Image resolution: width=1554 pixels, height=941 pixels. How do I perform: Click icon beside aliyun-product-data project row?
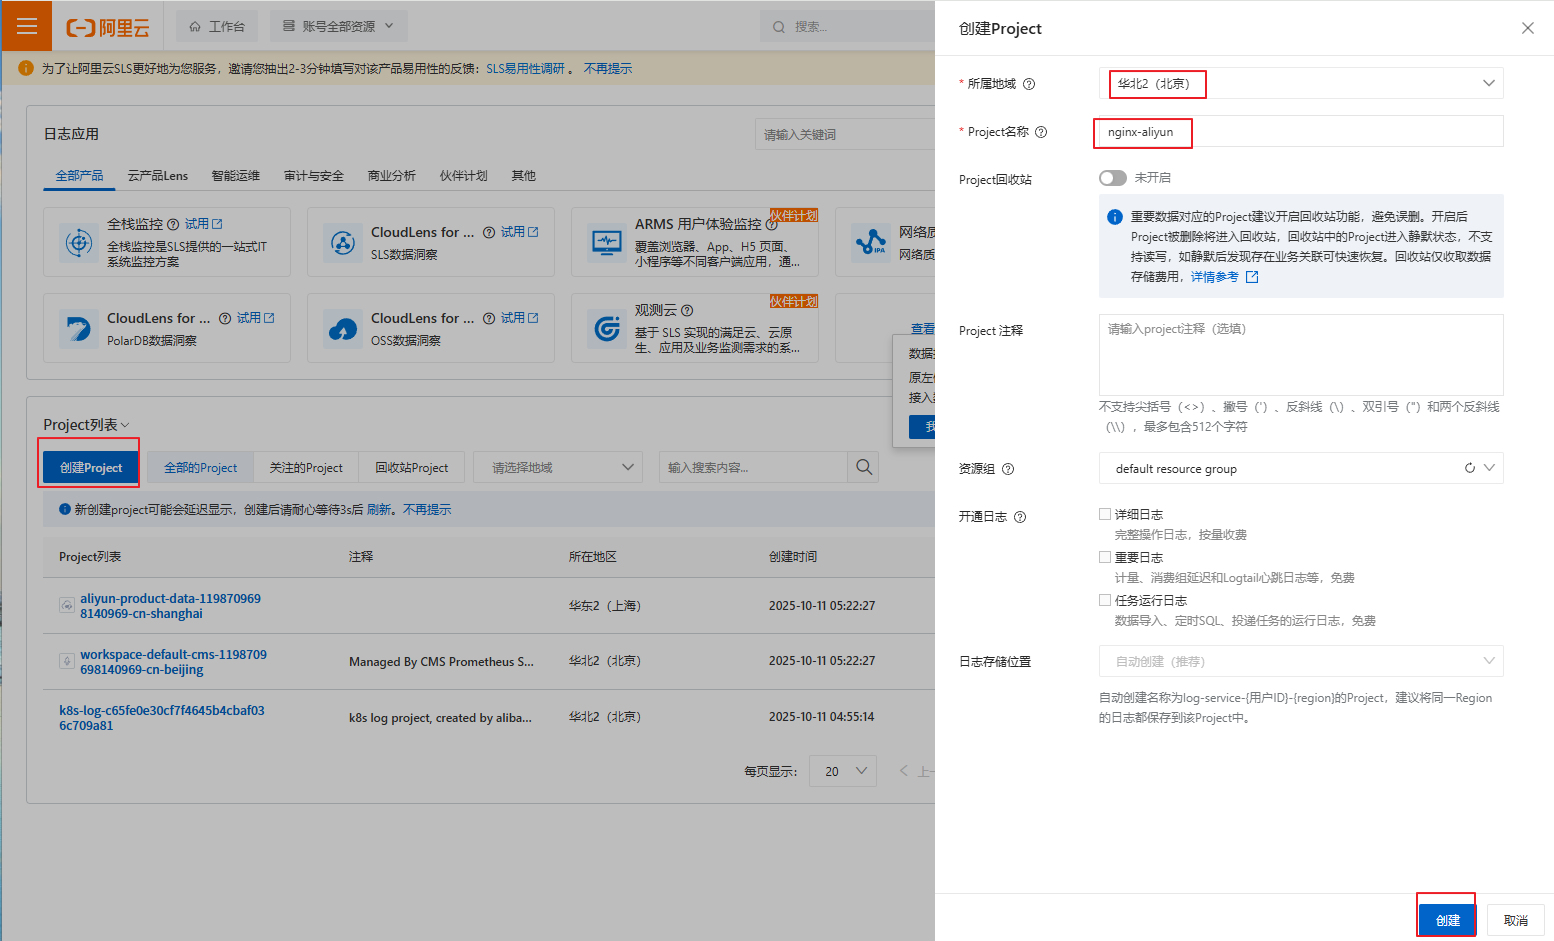click(66, 605)
